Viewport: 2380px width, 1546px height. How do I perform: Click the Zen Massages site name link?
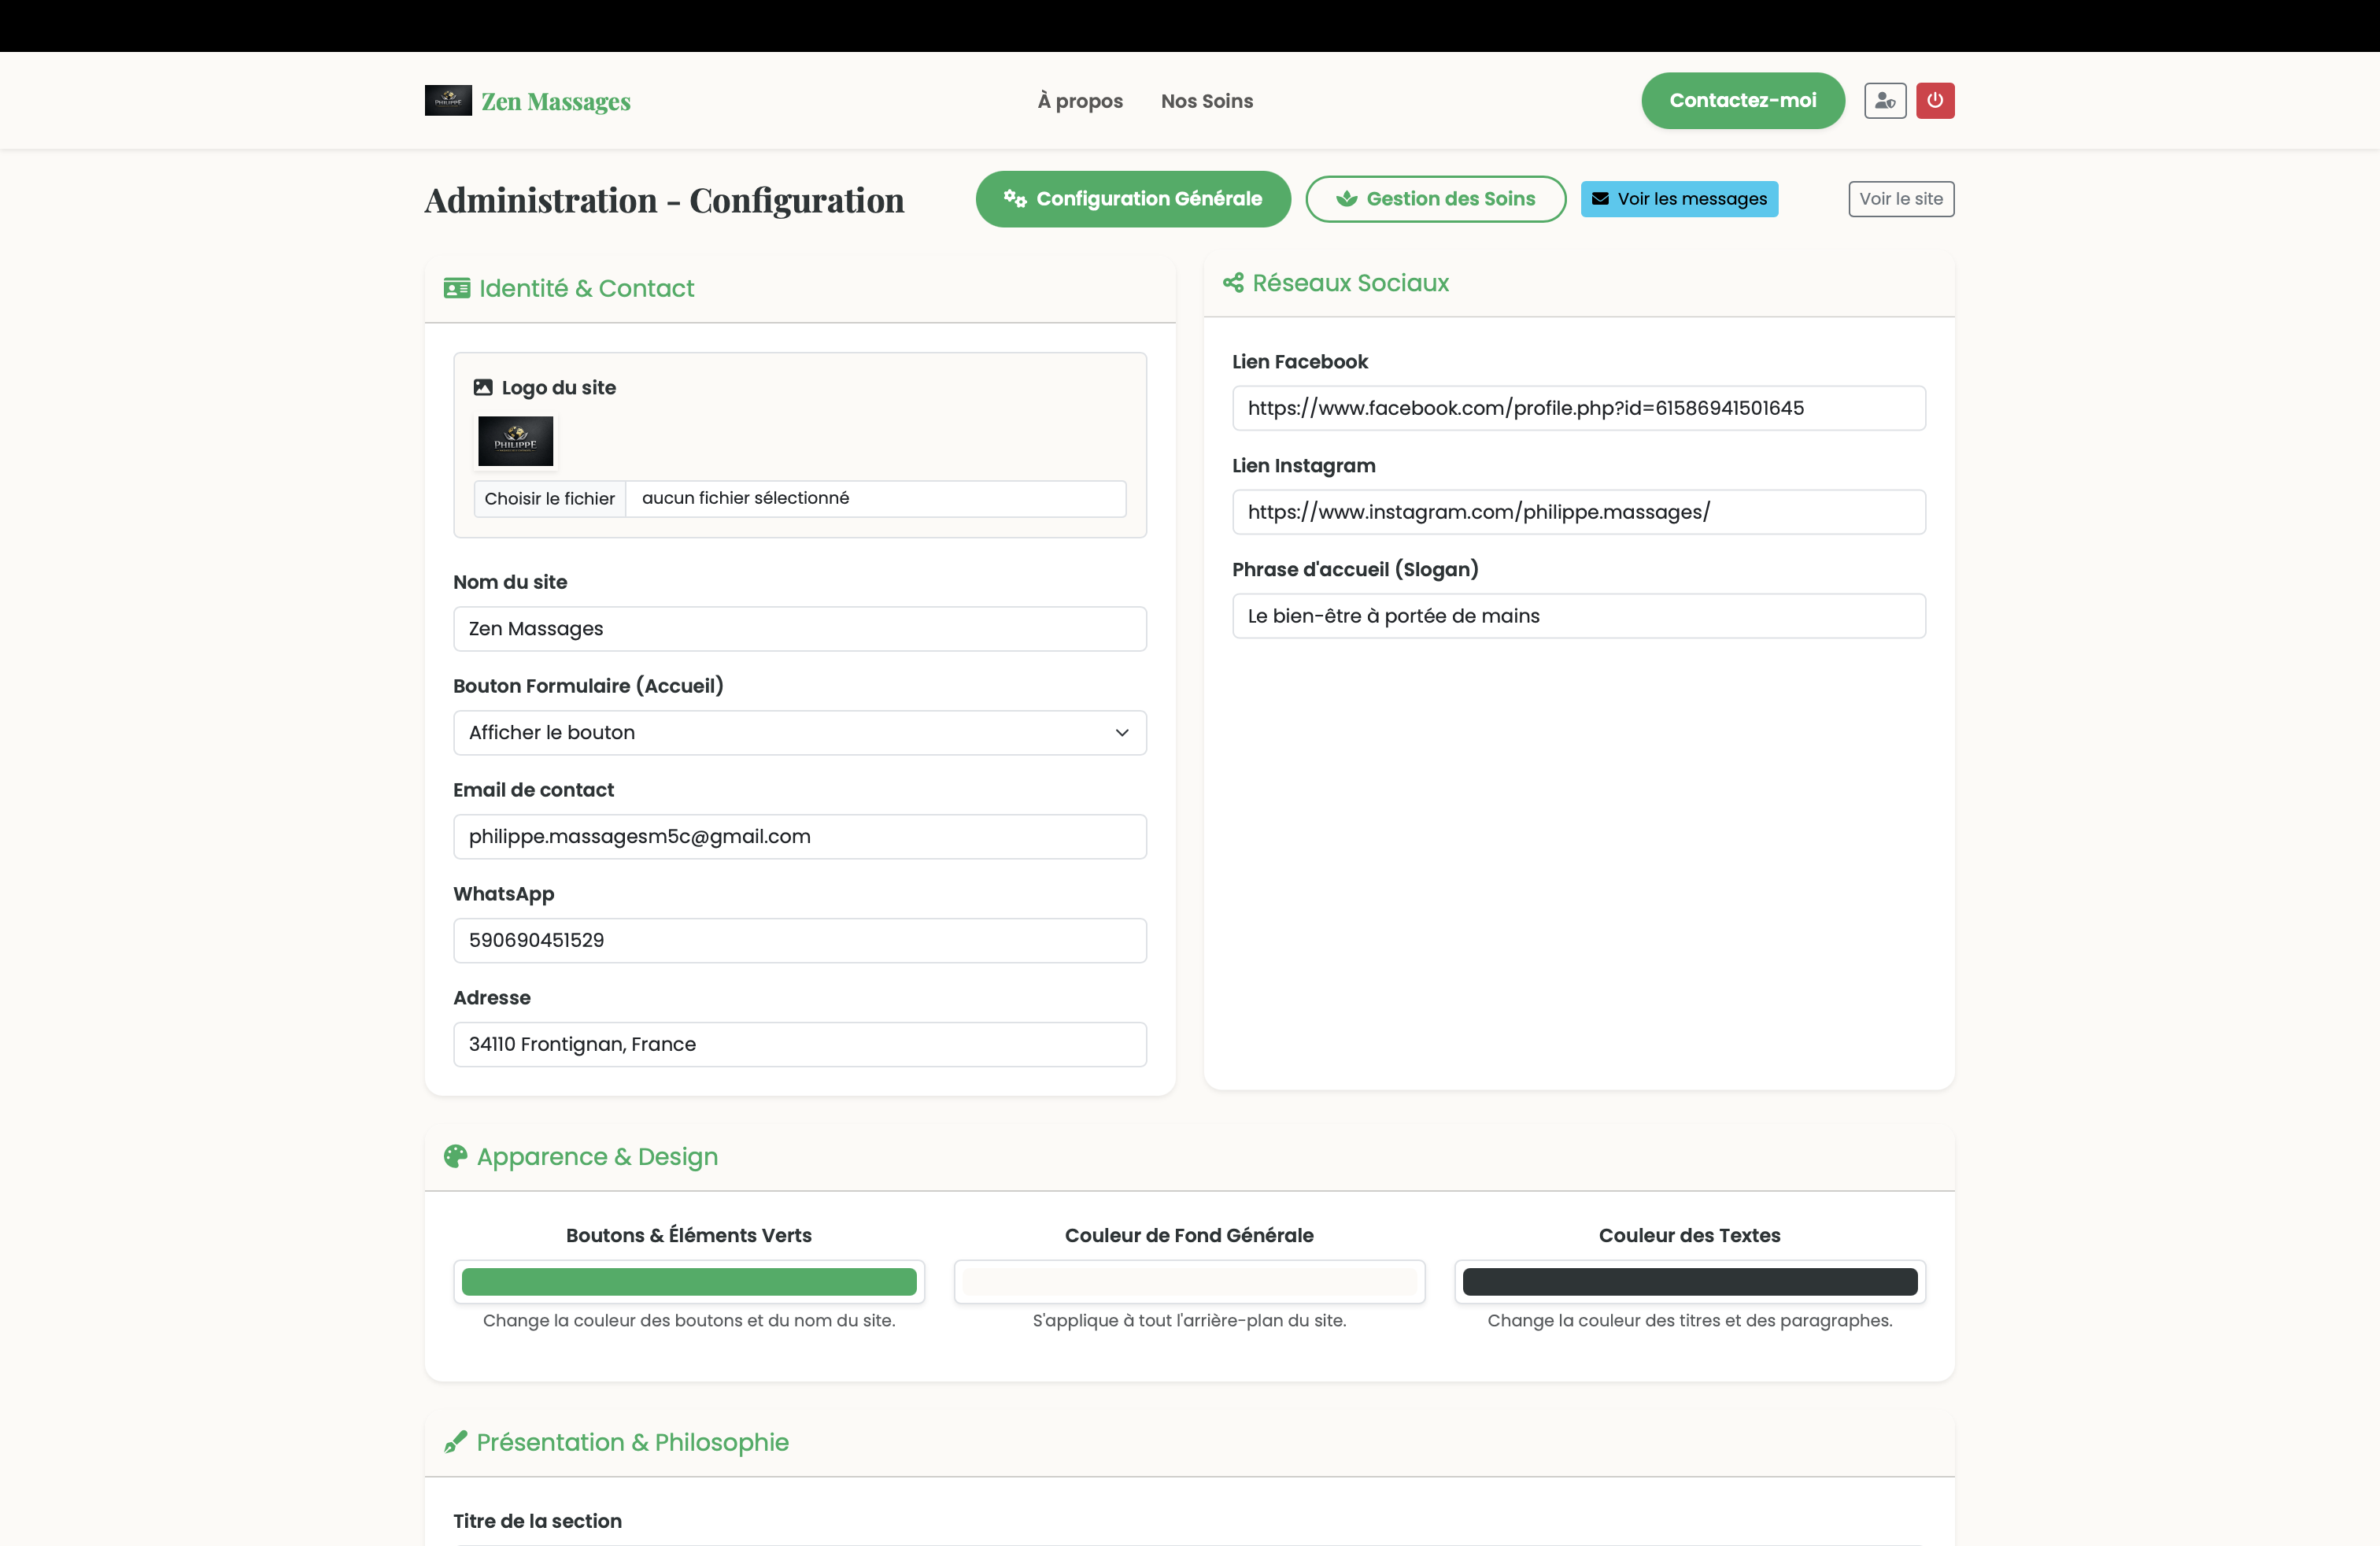pos(556,102)
